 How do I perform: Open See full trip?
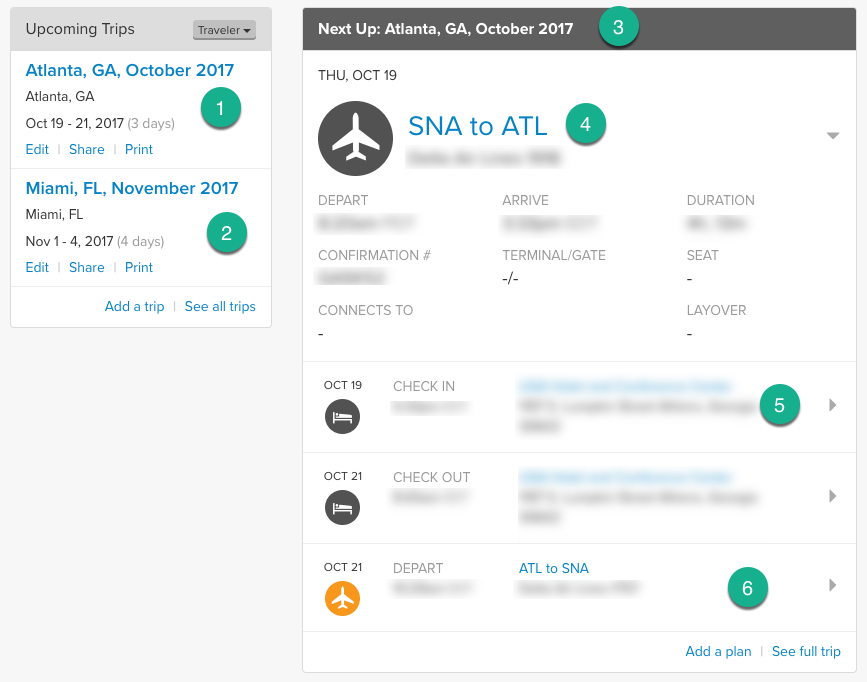click(806, 651)
